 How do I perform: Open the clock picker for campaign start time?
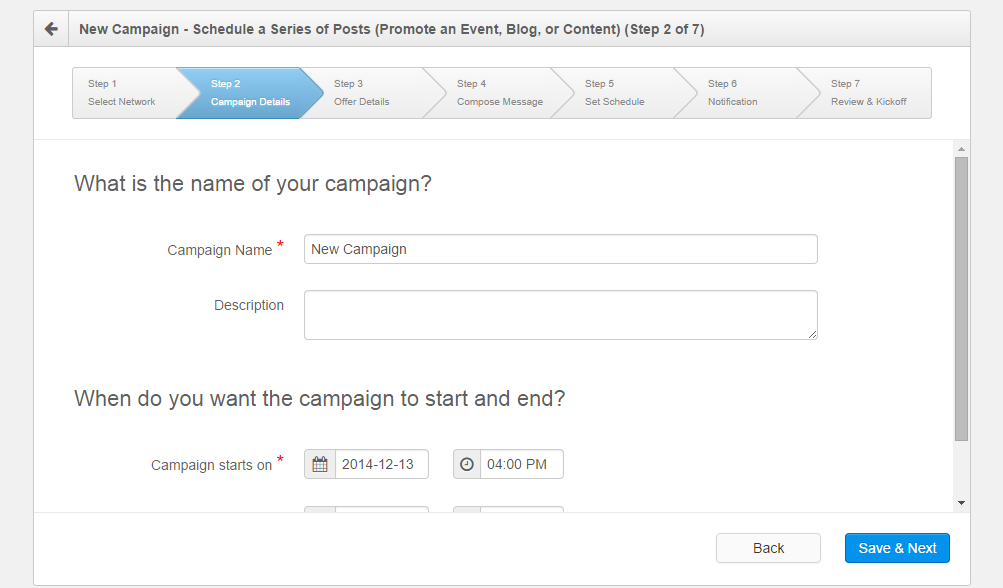tap(466, 464)
